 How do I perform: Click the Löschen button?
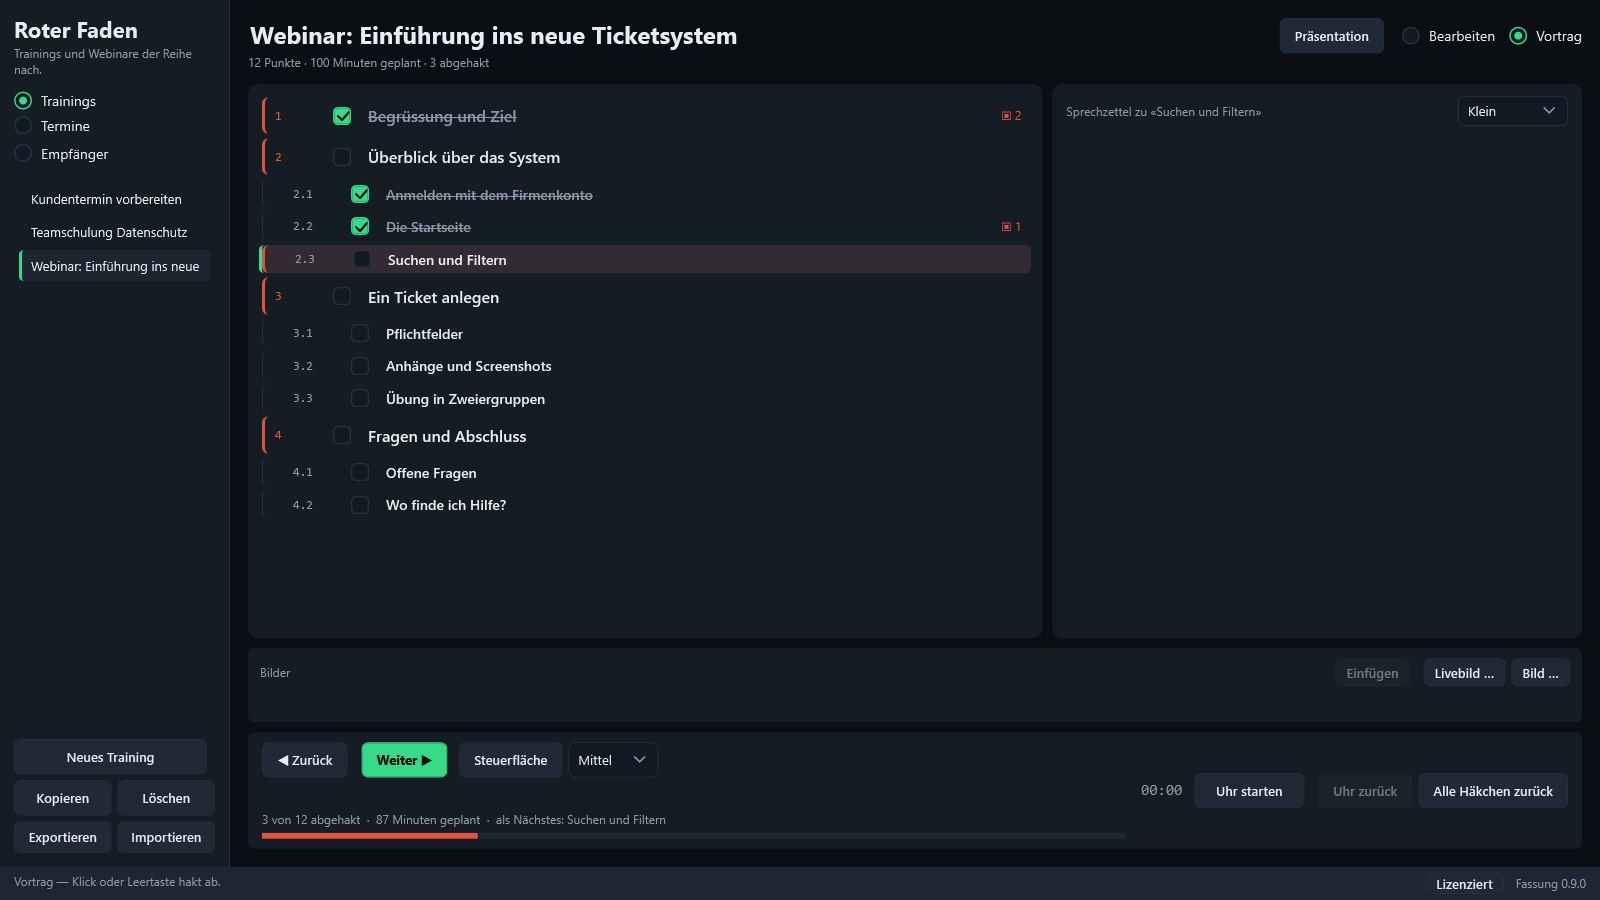[166, 798]
